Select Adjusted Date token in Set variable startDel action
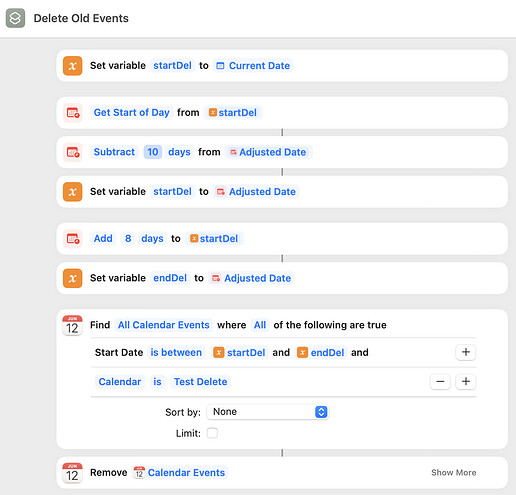Screen dimensions: 516x495 [x=256, y=192]
